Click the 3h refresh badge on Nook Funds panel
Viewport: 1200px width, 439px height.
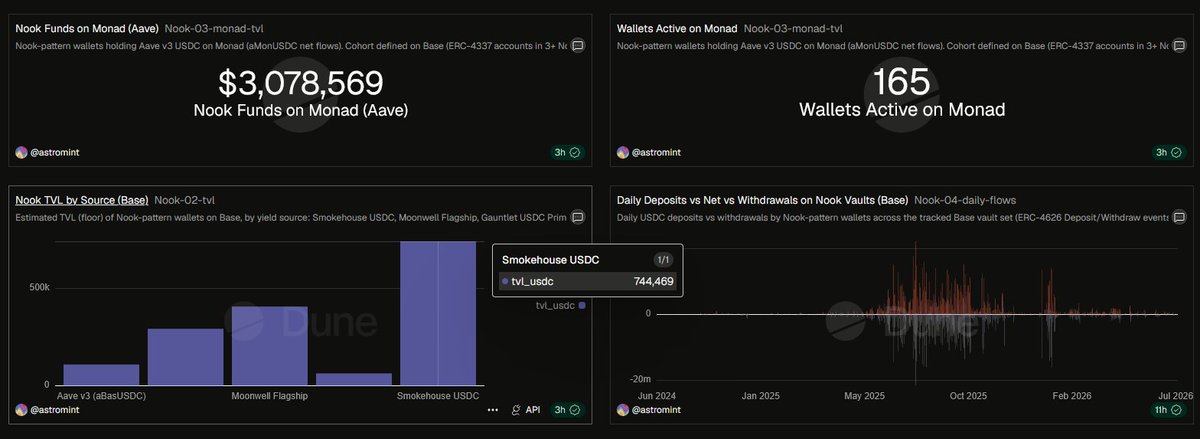point(567,152)
